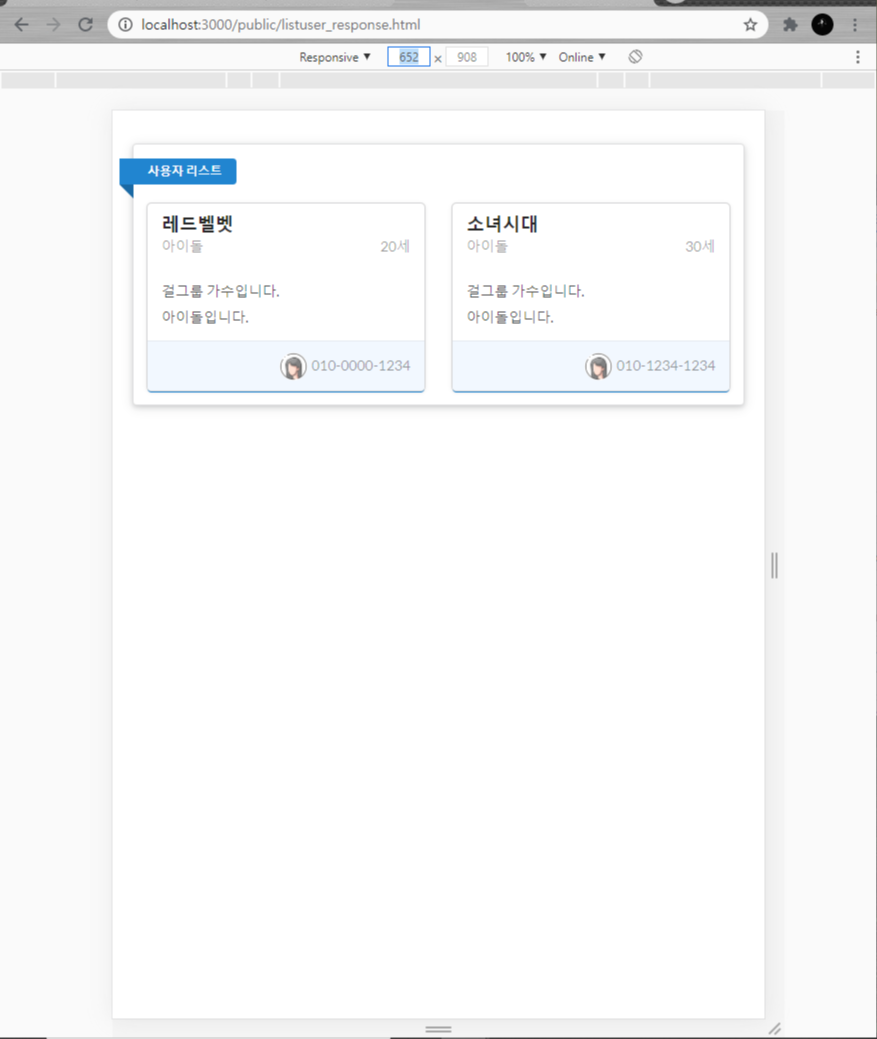The height and width of the screenshot is (1039, 877).
Task: Reload the page with the refresh icon
Action: point(85,25)
